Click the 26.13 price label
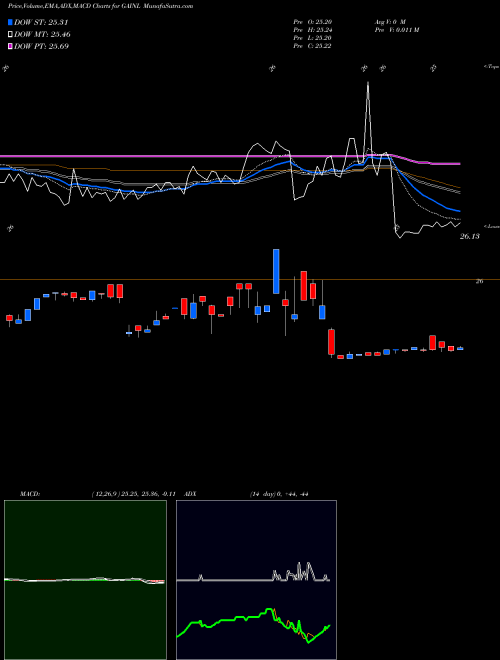This screenshot has width=500, height=660. point(469,237)
